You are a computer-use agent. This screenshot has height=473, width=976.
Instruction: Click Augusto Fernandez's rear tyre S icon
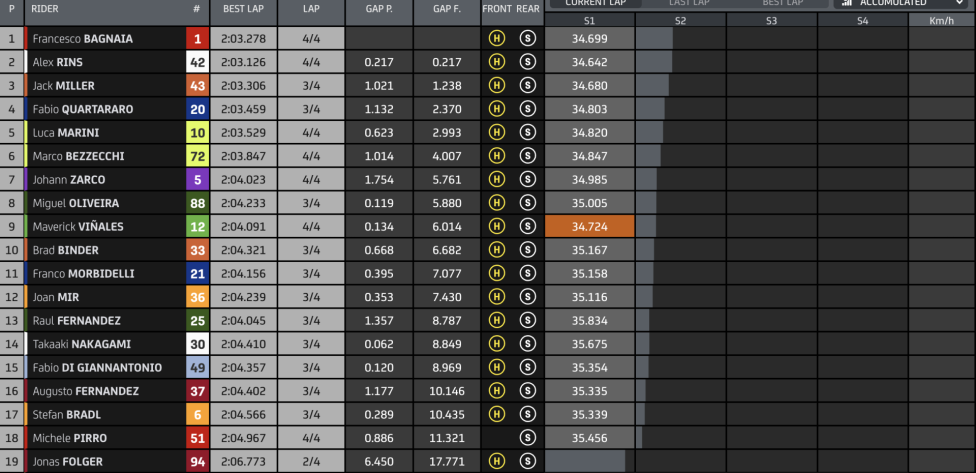[x=528, y=391]
